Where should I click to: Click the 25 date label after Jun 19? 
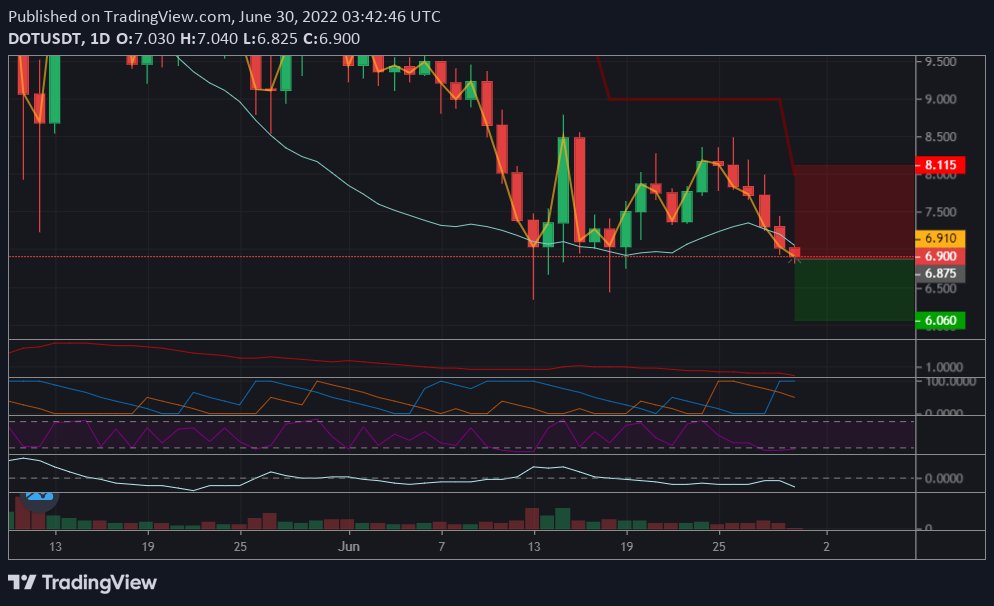point(718,546)
